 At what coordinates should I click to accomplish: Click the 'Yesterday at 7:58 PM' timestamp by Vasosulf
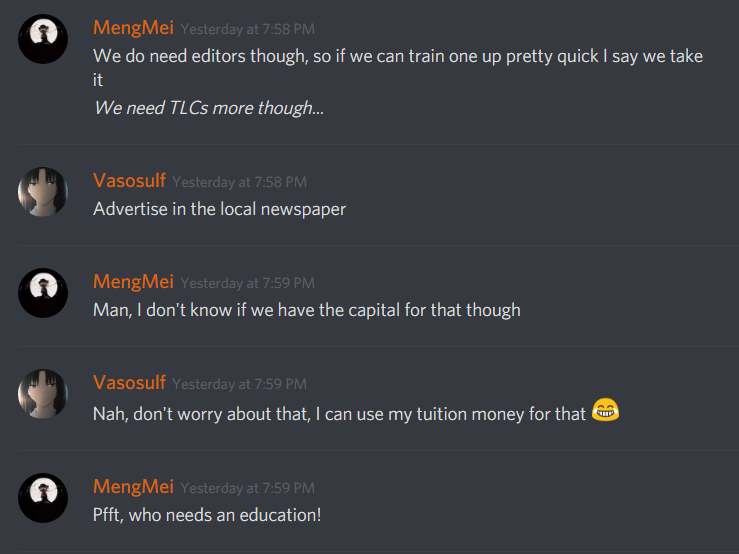(239, 182)
